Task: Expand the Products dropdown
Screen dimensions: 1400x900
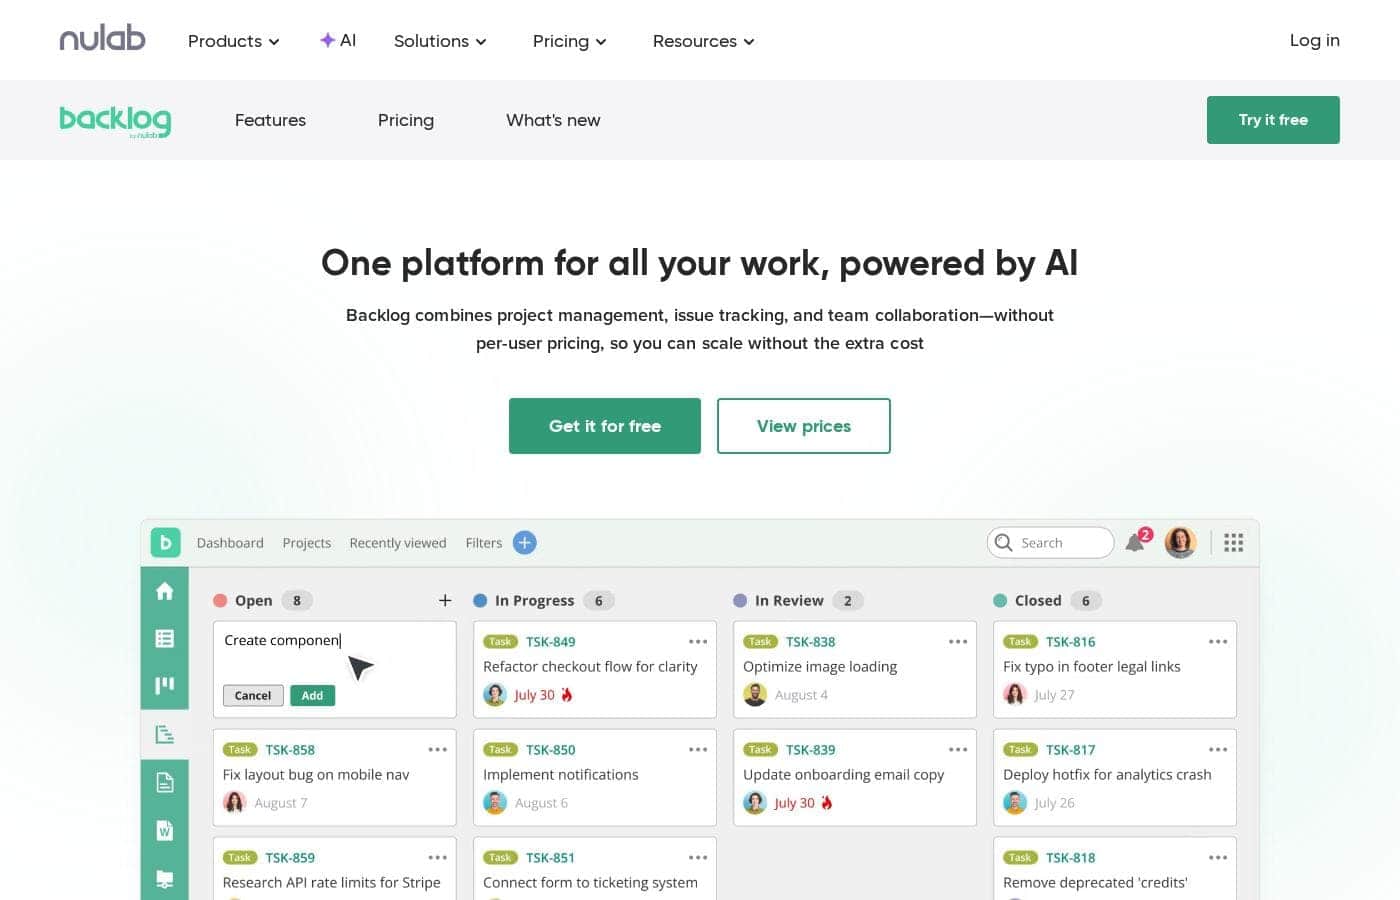Action: coord(234,41)
